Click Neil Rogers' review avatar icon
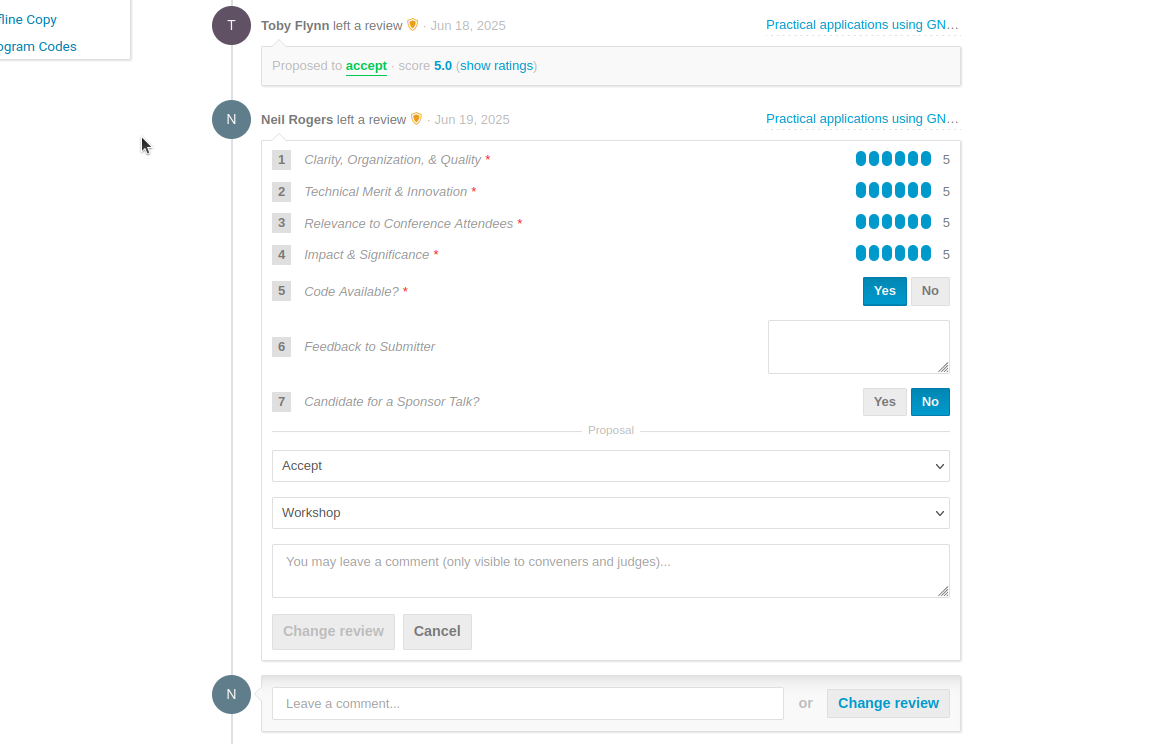Screen dimensions: 1162x744 (231, 119)
